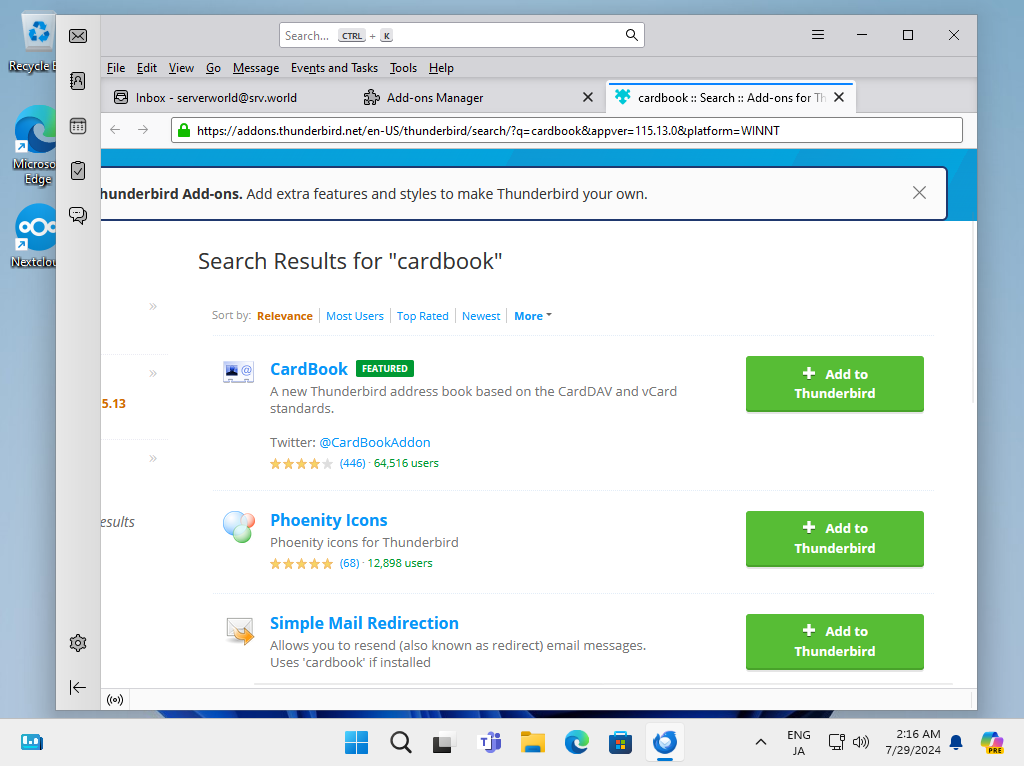Dismiss the Thunderbird Add-ons welcome banner
Screen dimensions: 1024x766
click(919, 193)
